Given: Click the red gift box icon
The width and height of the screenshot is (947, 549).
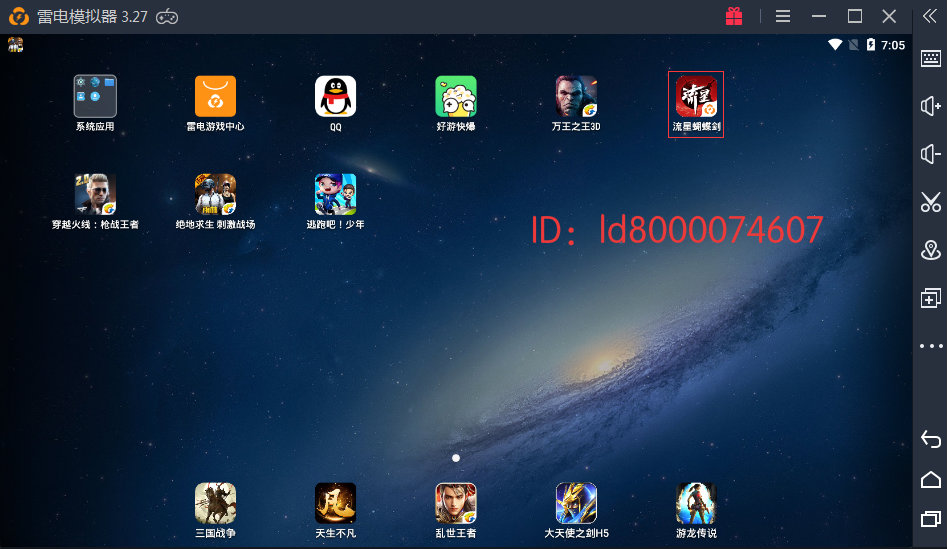Looking at the screenshot, I should pos(734,17).
